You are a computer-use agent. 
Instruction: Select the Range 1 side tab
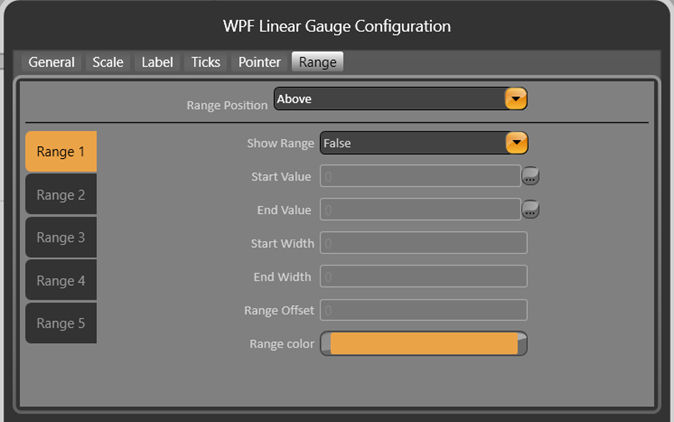point(61,152)
